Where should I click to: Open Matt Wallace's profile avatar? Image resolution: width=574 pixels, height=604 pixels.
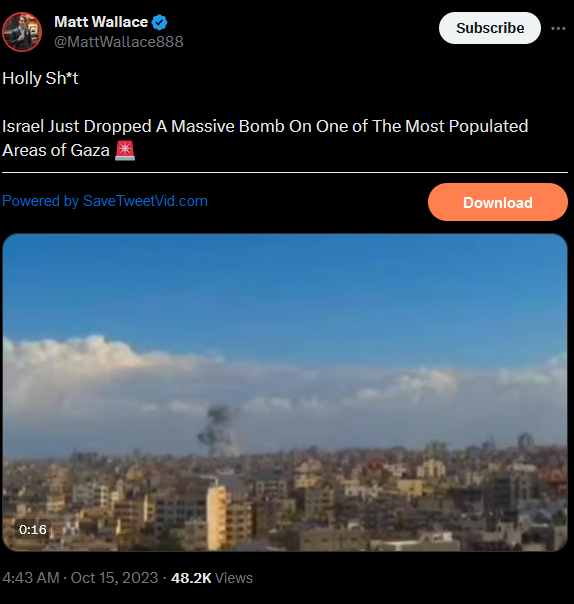[22, 32]
